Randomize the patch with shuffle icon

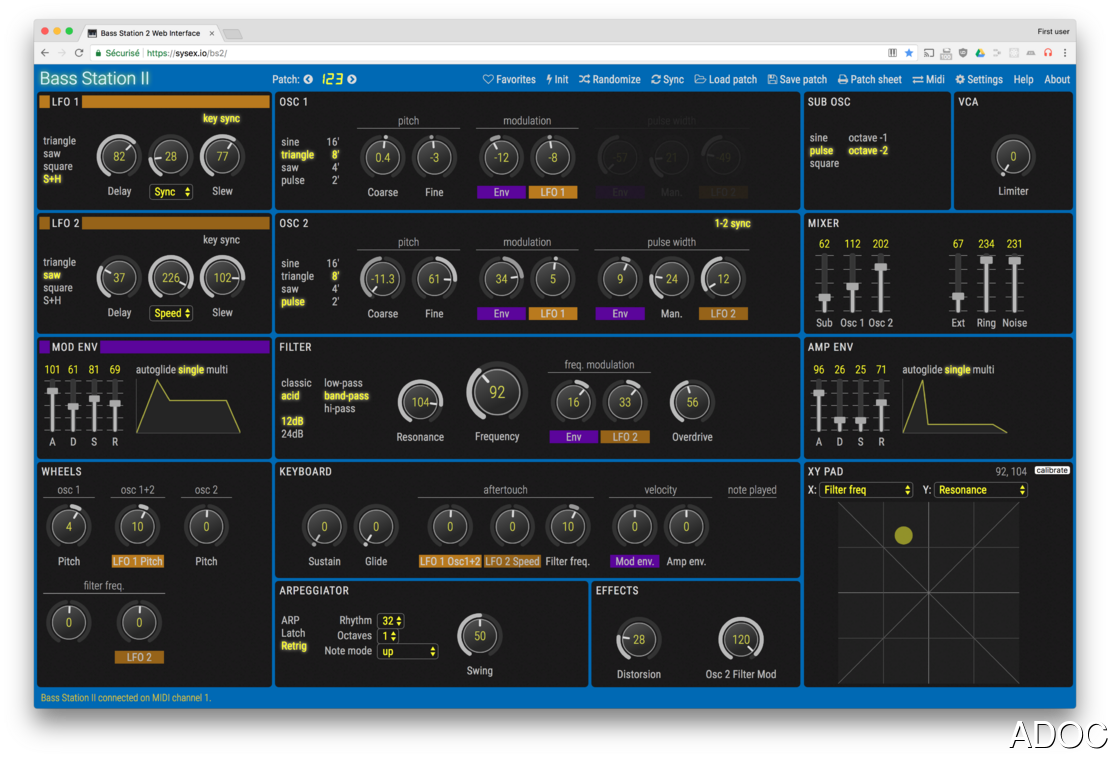(610, 79)
